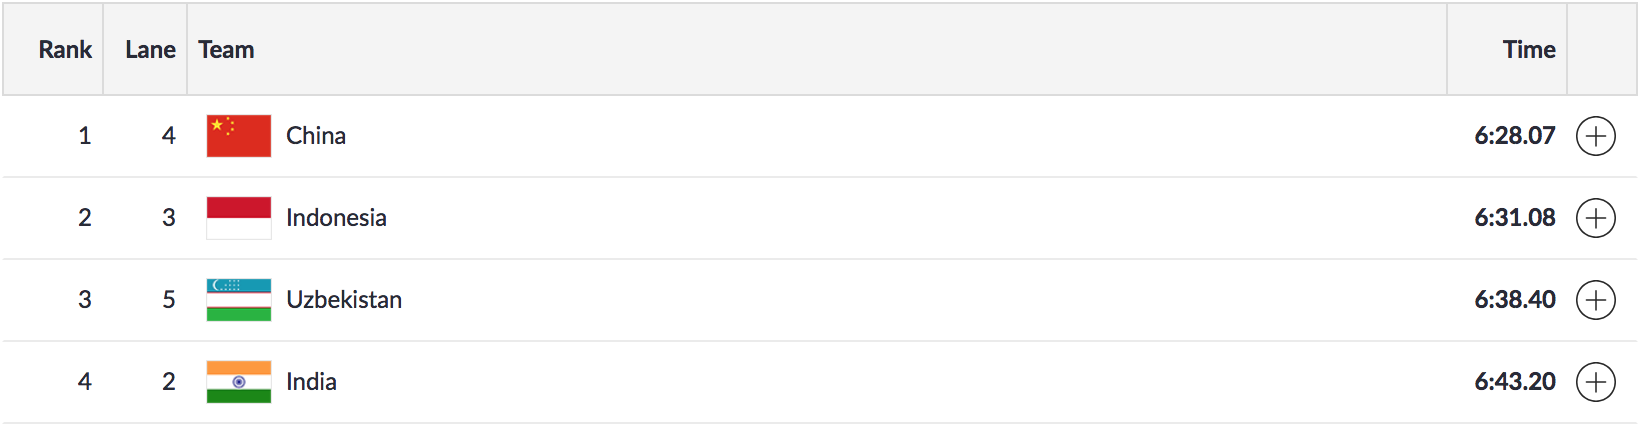Open Uzbekistan team name link

click(344, 300)
